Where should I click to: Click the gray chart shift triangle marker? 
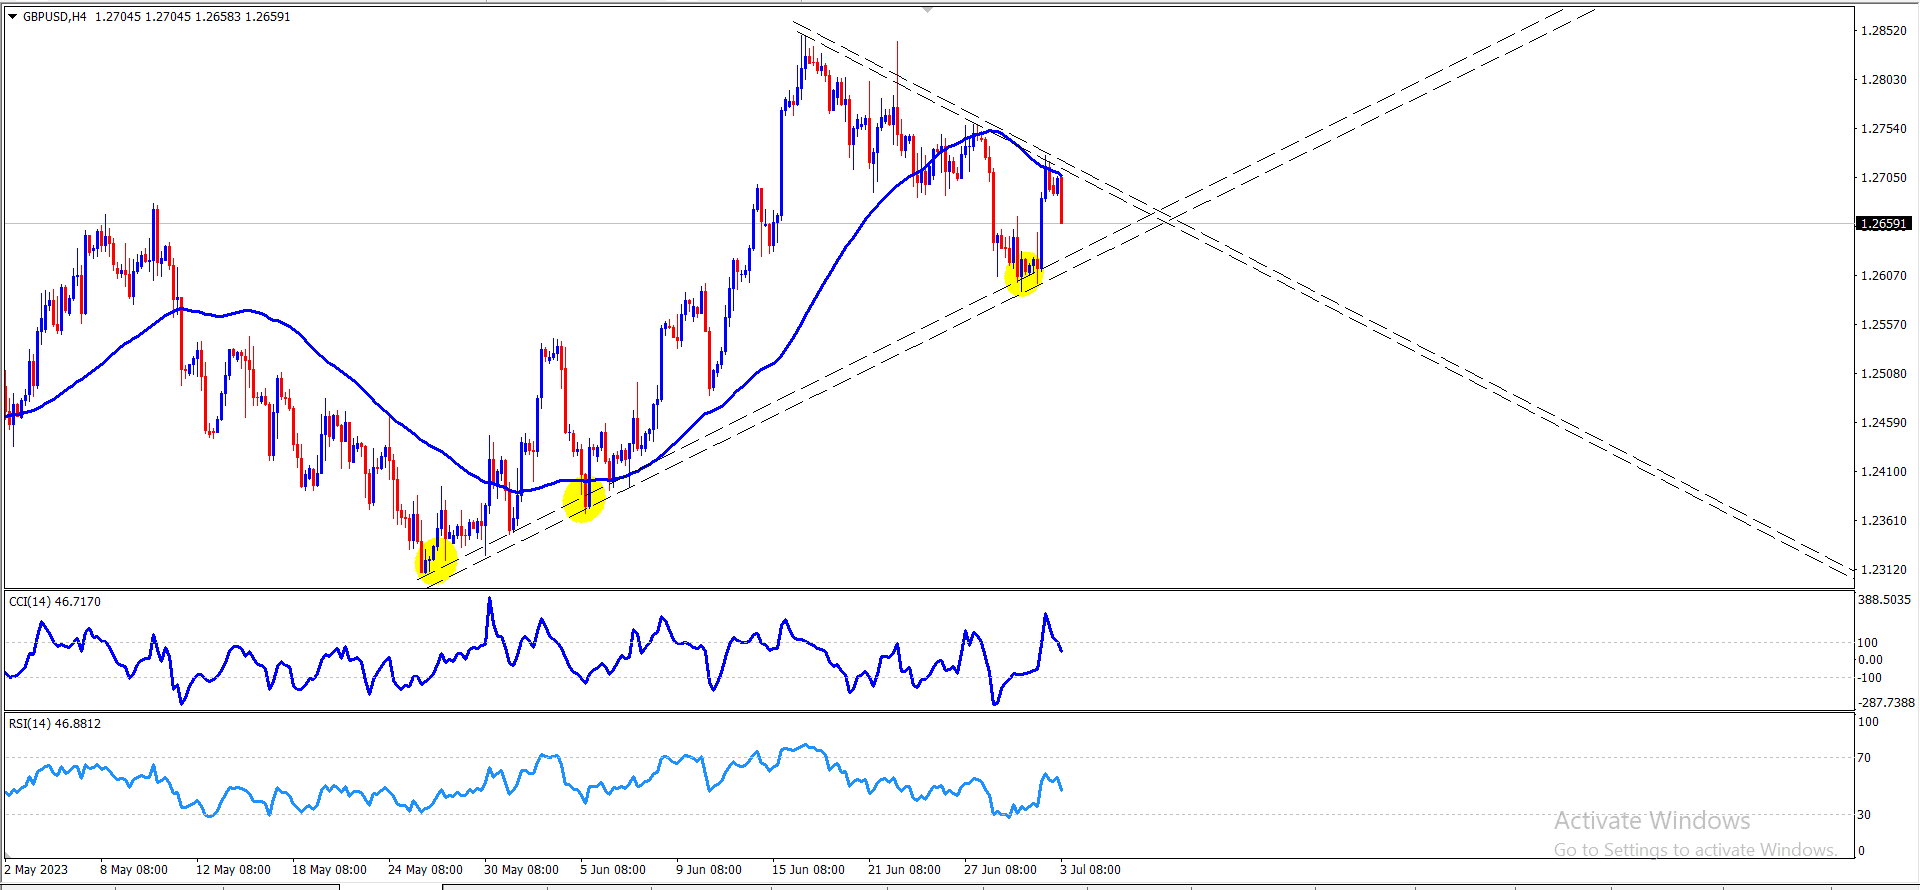[928, 9]
